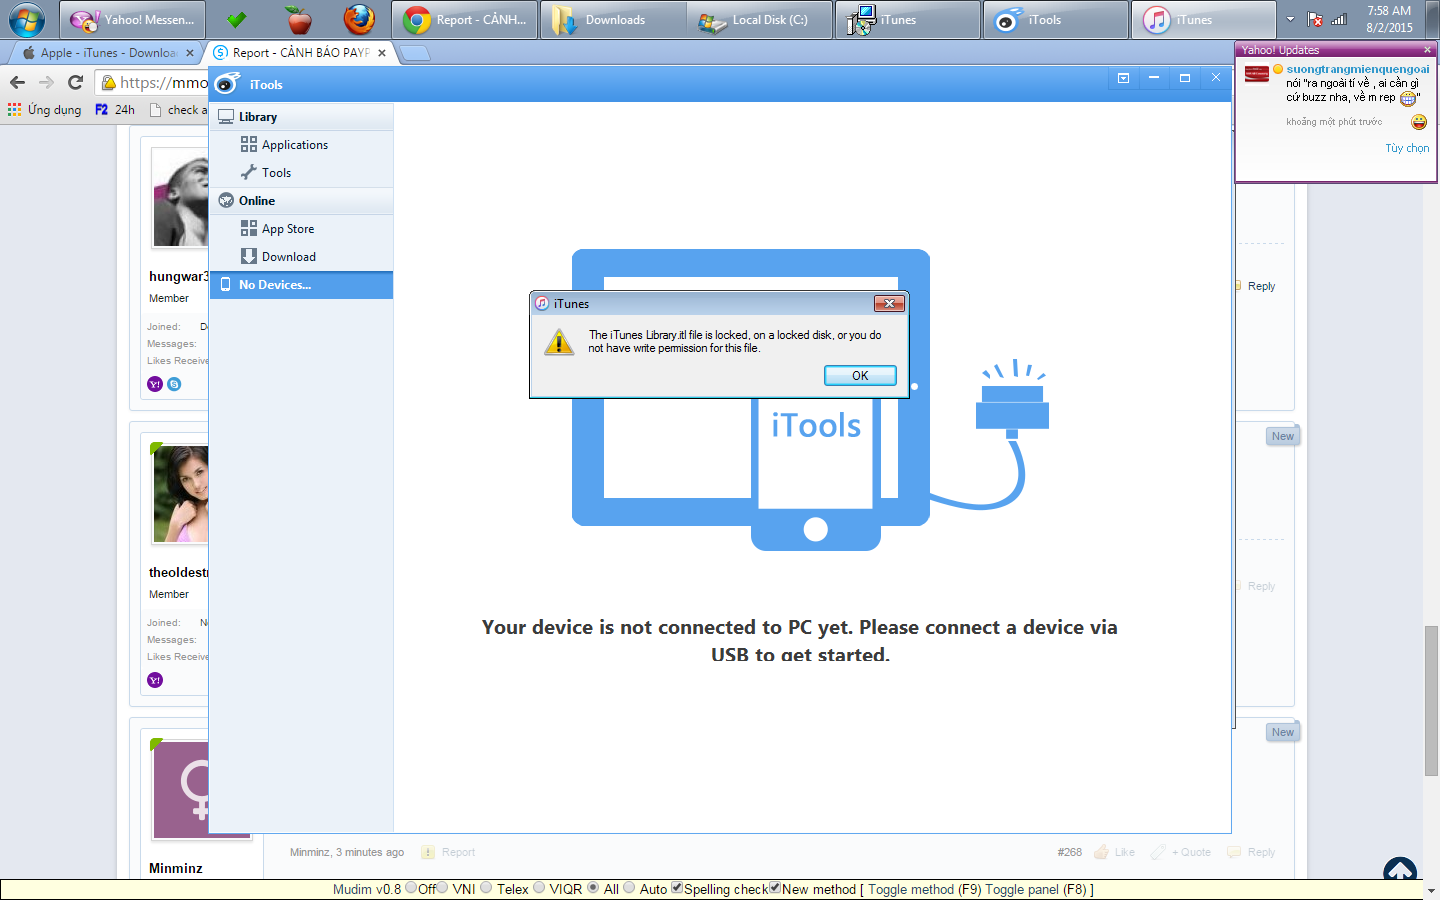Open the Downloads folder taskbar button
This screenshot has height=900, width=1440.
(x=613, y=20)
